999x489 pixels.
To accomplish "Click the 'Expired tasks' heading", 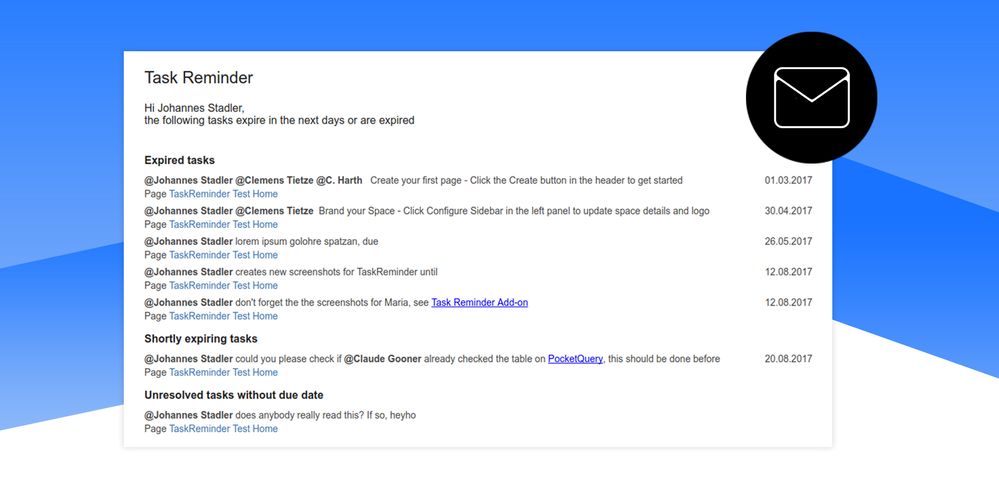I will point(180,160).
